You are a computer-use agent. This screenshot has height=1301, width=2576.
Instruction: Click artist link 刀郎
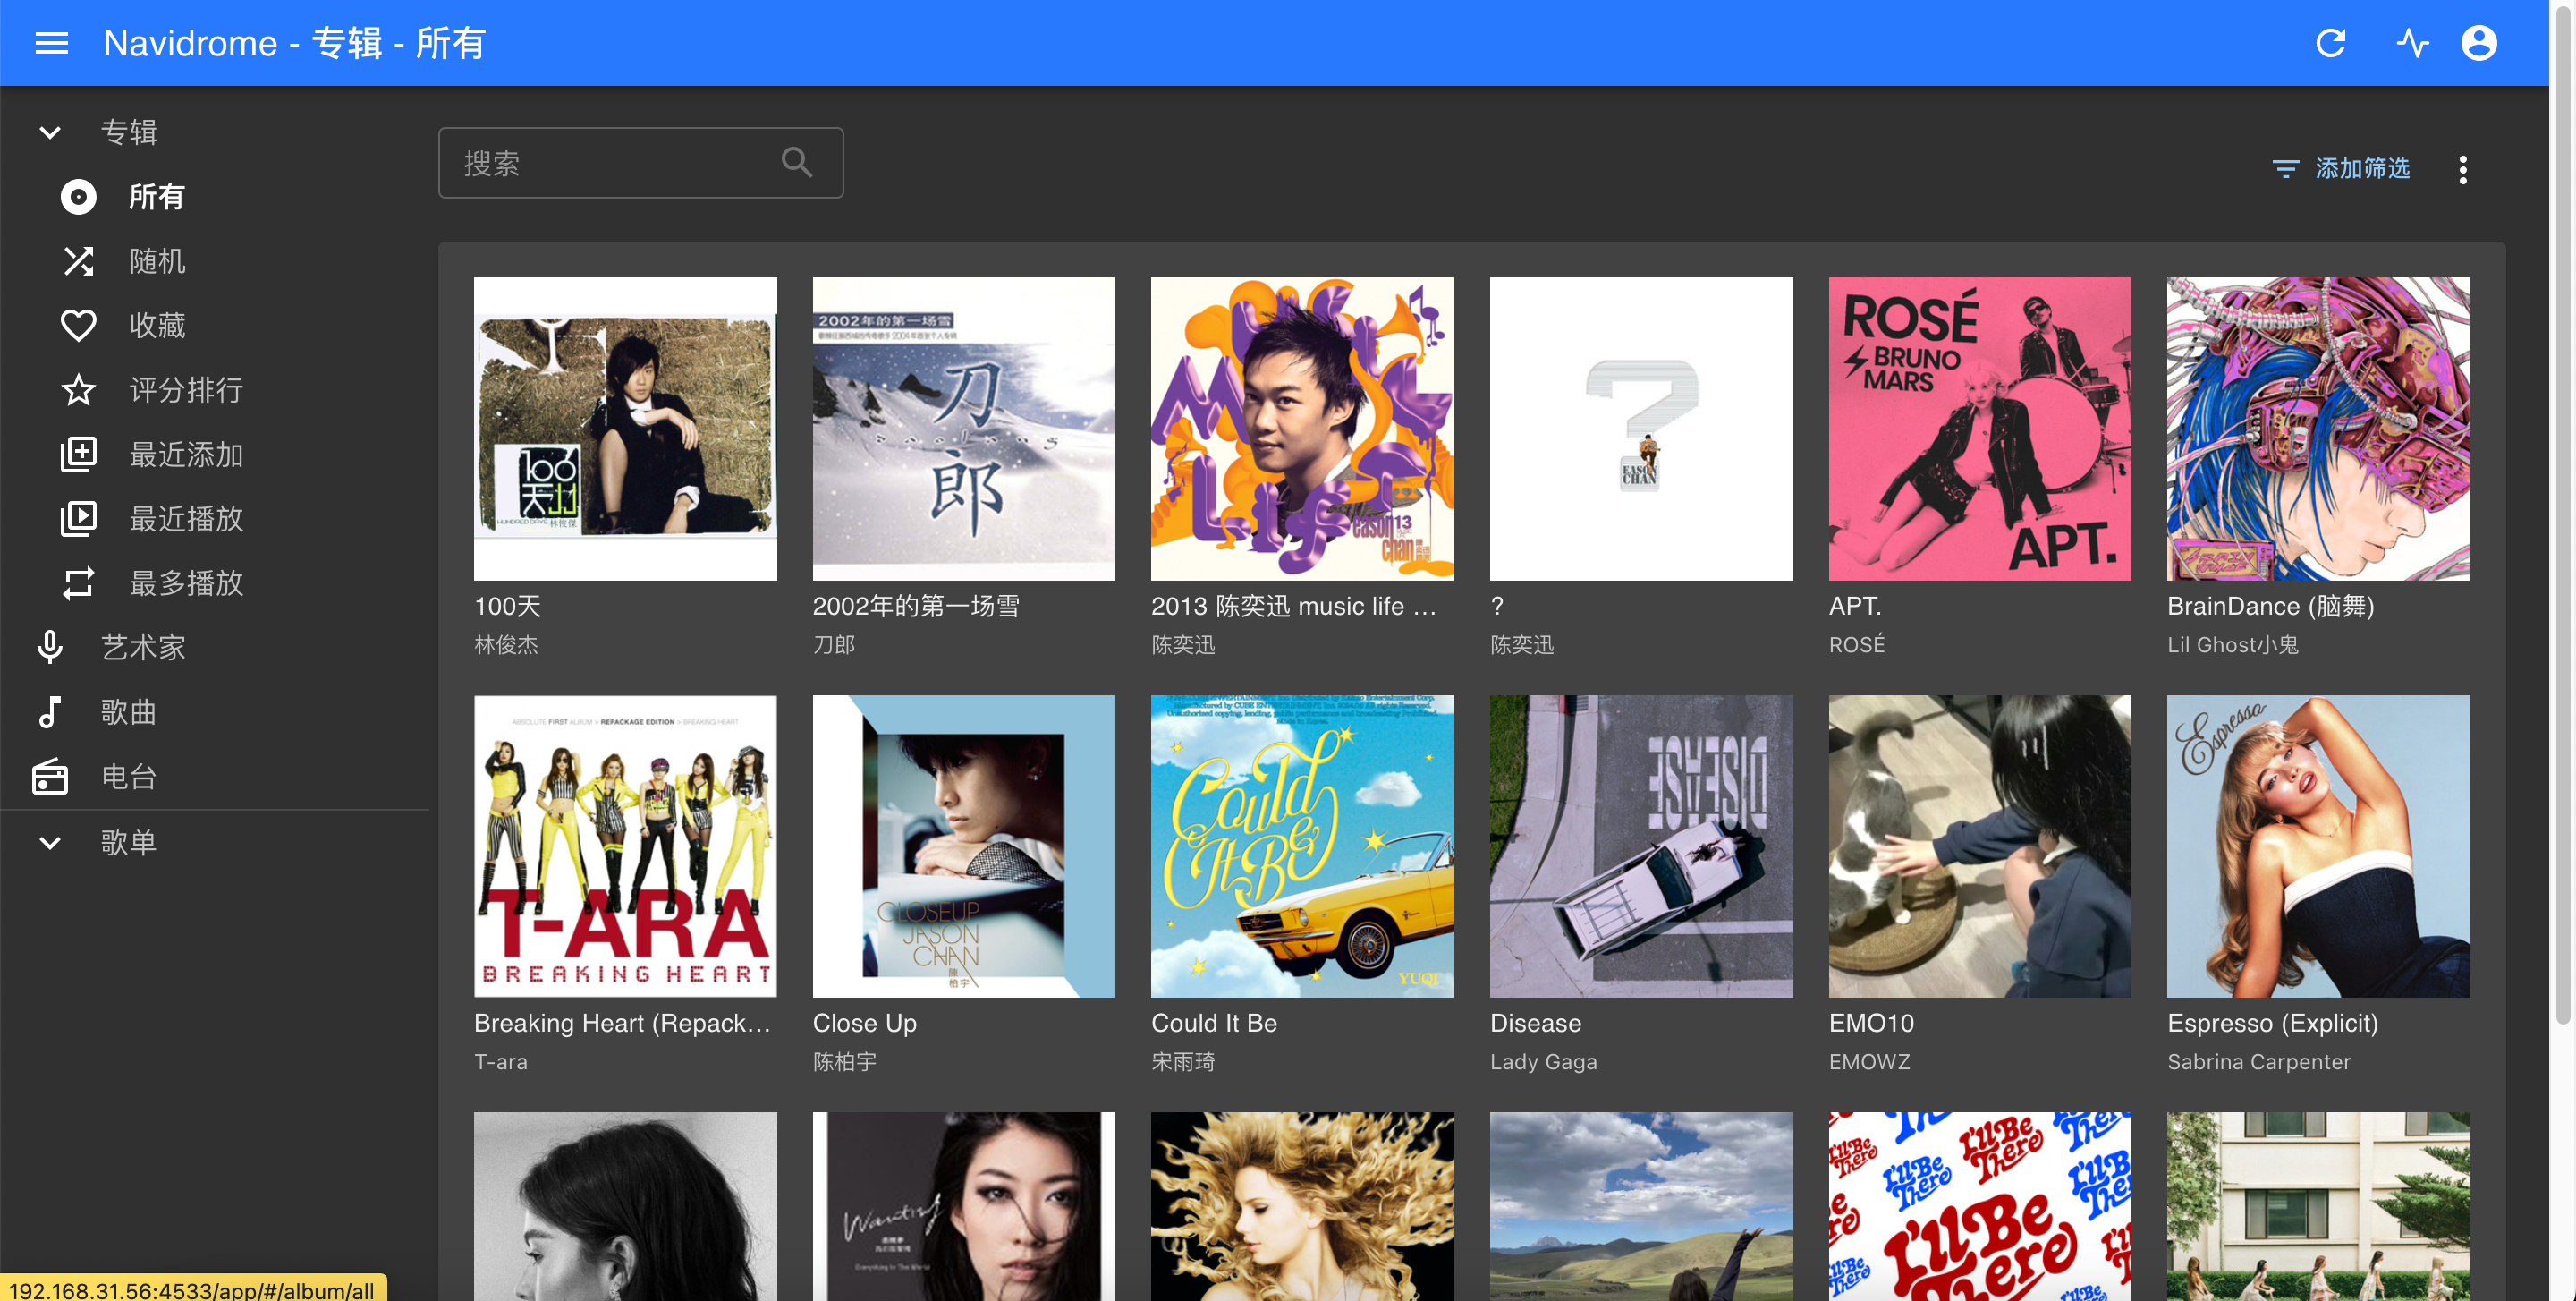click(x=834, y=645)
